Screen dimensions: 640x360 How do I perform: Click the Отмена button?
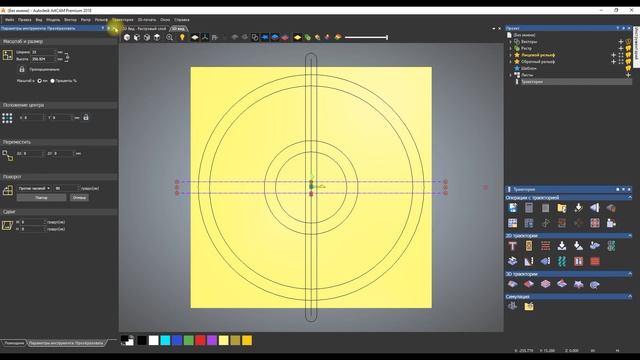[x=79, y=198]
